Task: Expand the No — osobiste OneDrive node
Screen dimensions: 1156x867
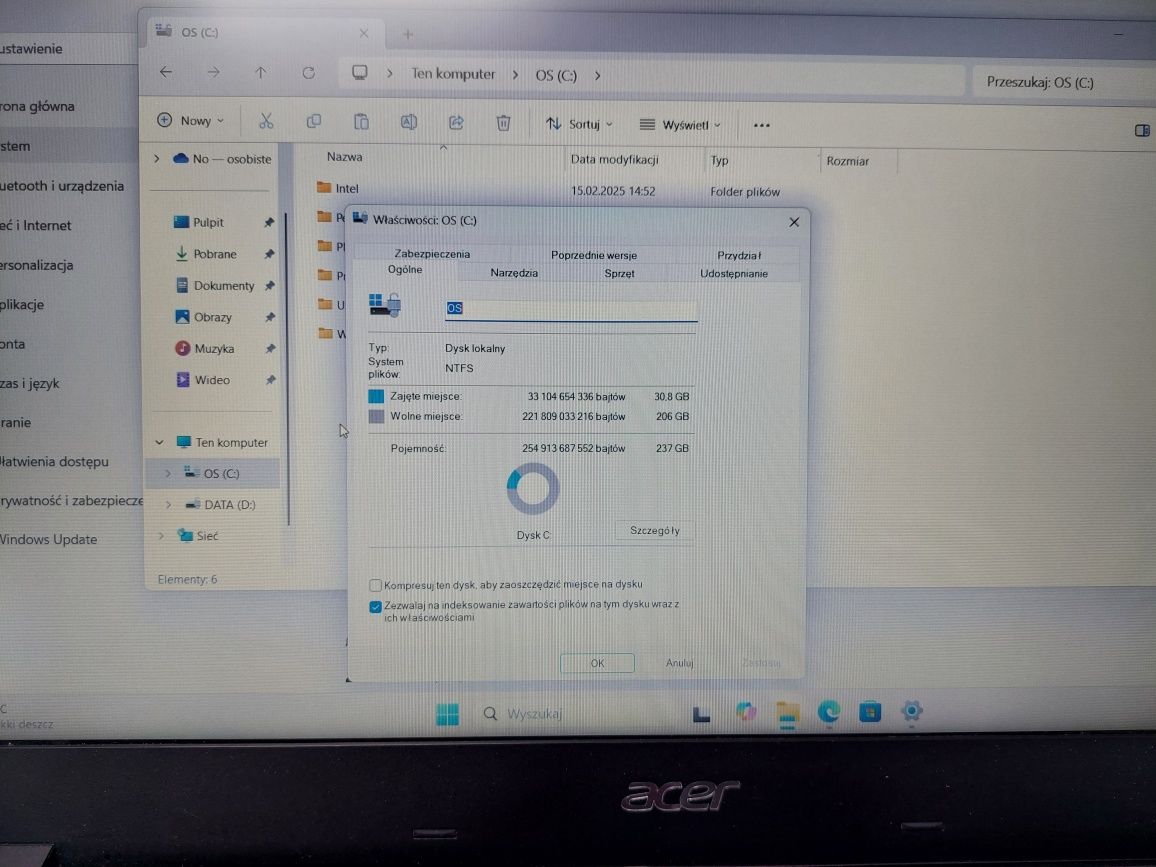Action: [156, 159]
